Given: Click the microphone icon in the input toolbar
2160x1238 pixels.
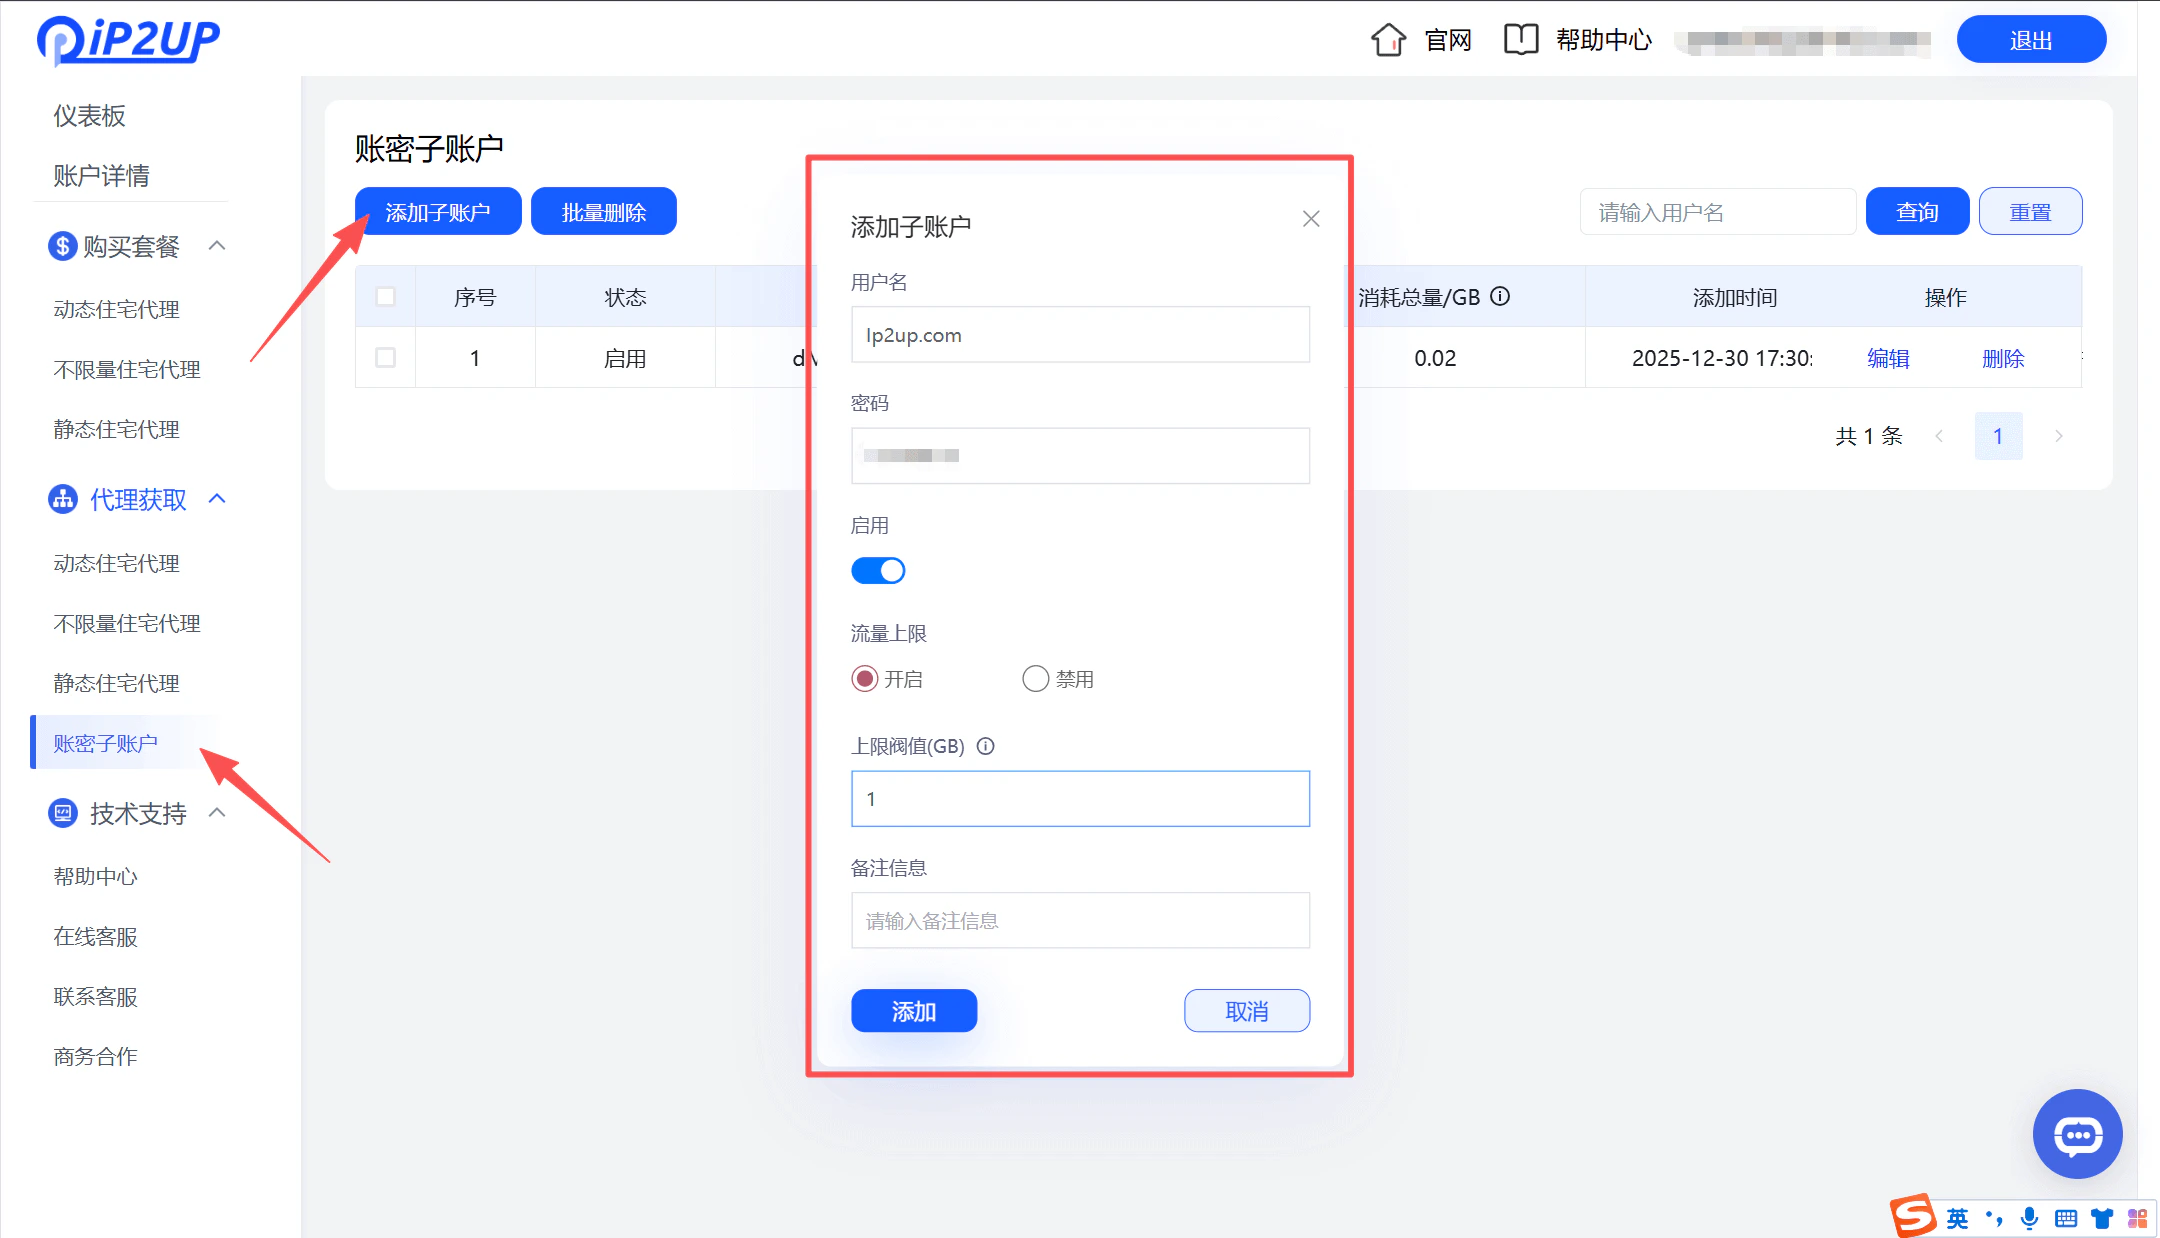Looking at the screenshot, I should coord(2029,1218).
